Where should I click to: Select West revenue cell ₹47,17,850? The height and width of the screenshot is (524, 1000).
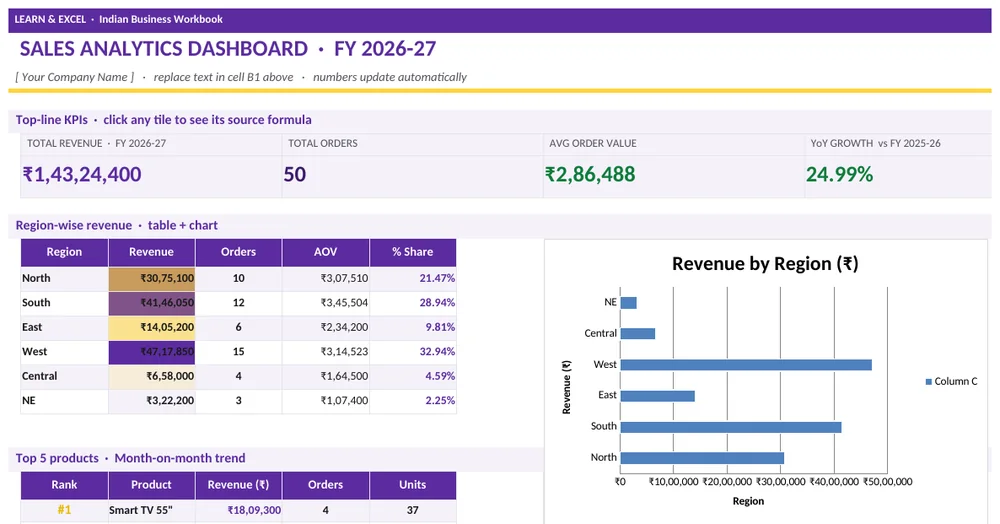click(x=151, y=352)
